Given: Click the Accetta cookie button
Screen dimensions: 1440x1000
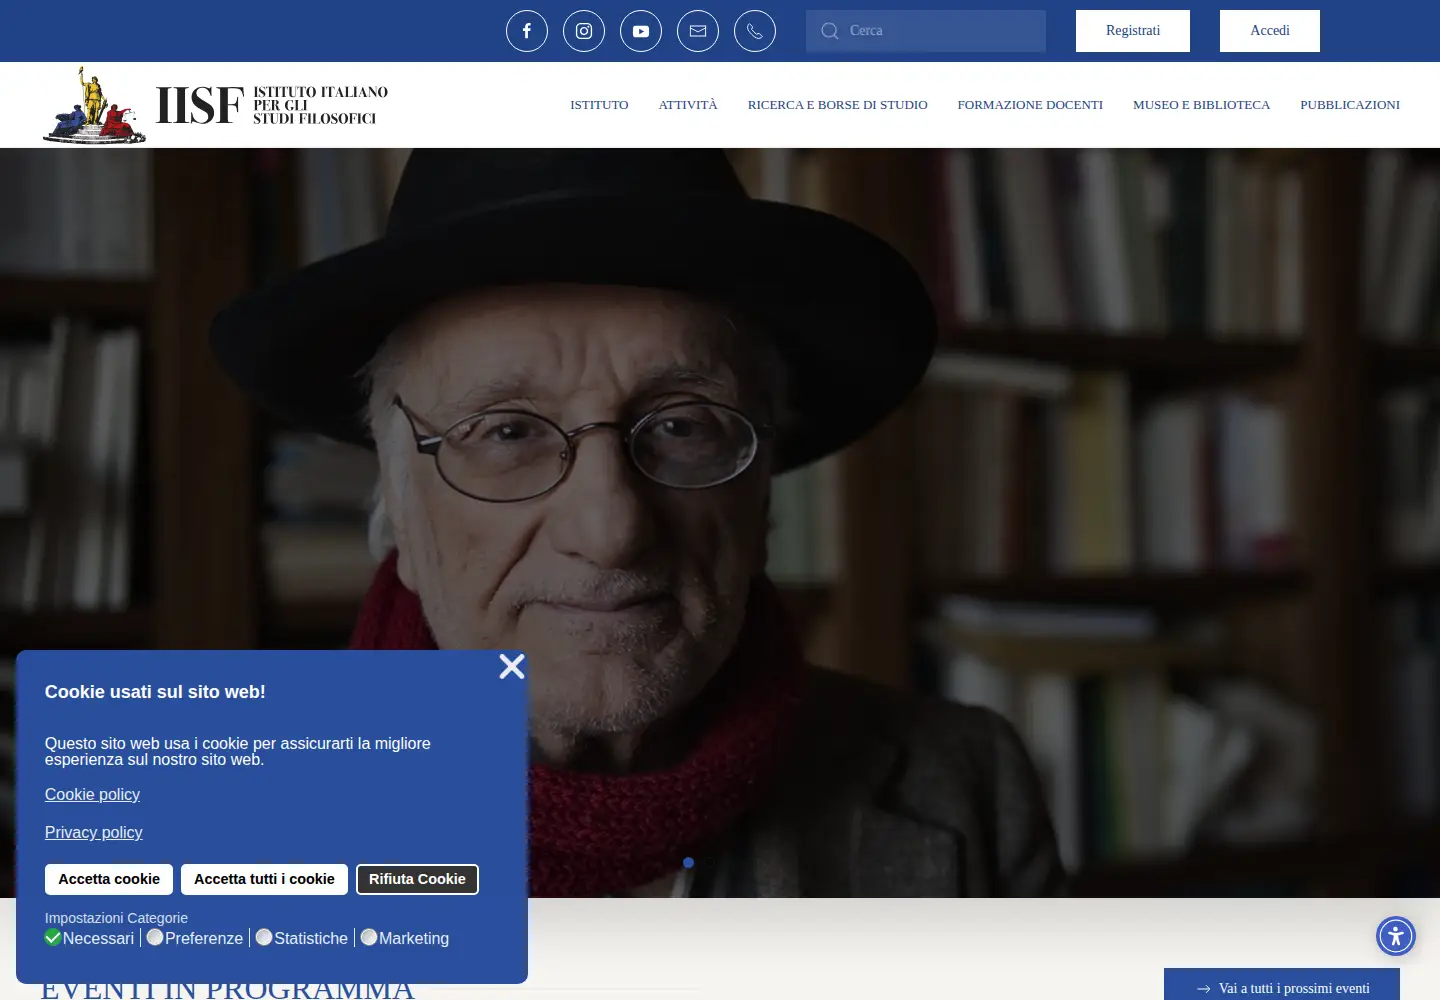Looking at the screenshot, I should coord(109,879).
